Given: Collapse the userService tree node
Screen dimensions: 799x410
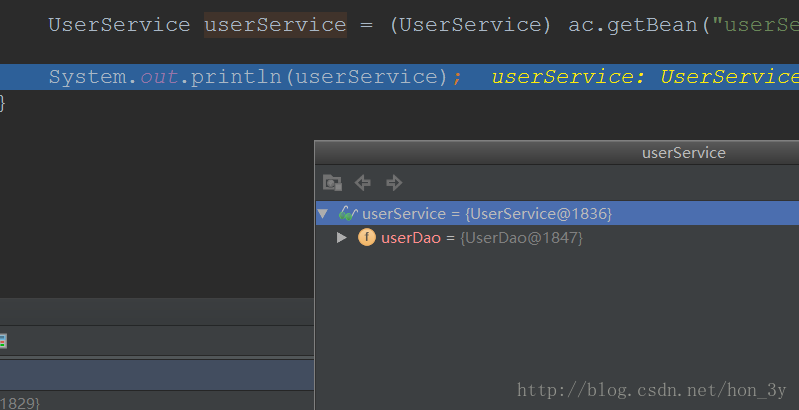Looking at the screenshot, I should coord(323,213).
